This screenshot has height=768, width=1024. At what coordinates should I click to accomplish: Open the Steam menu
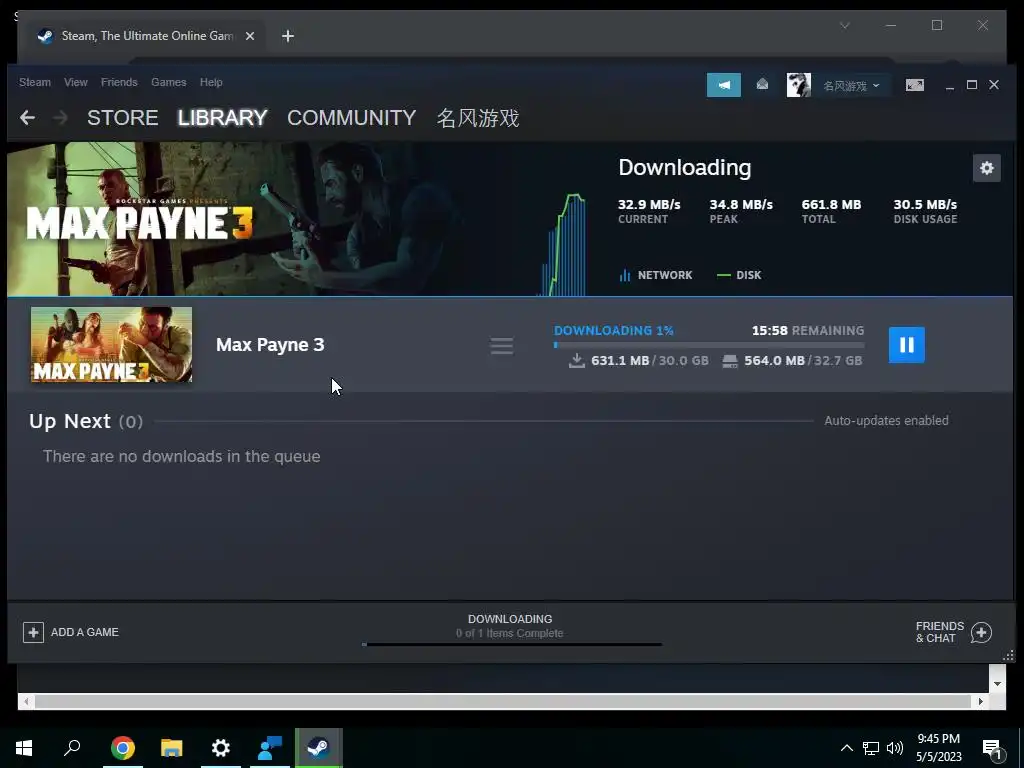35,82
